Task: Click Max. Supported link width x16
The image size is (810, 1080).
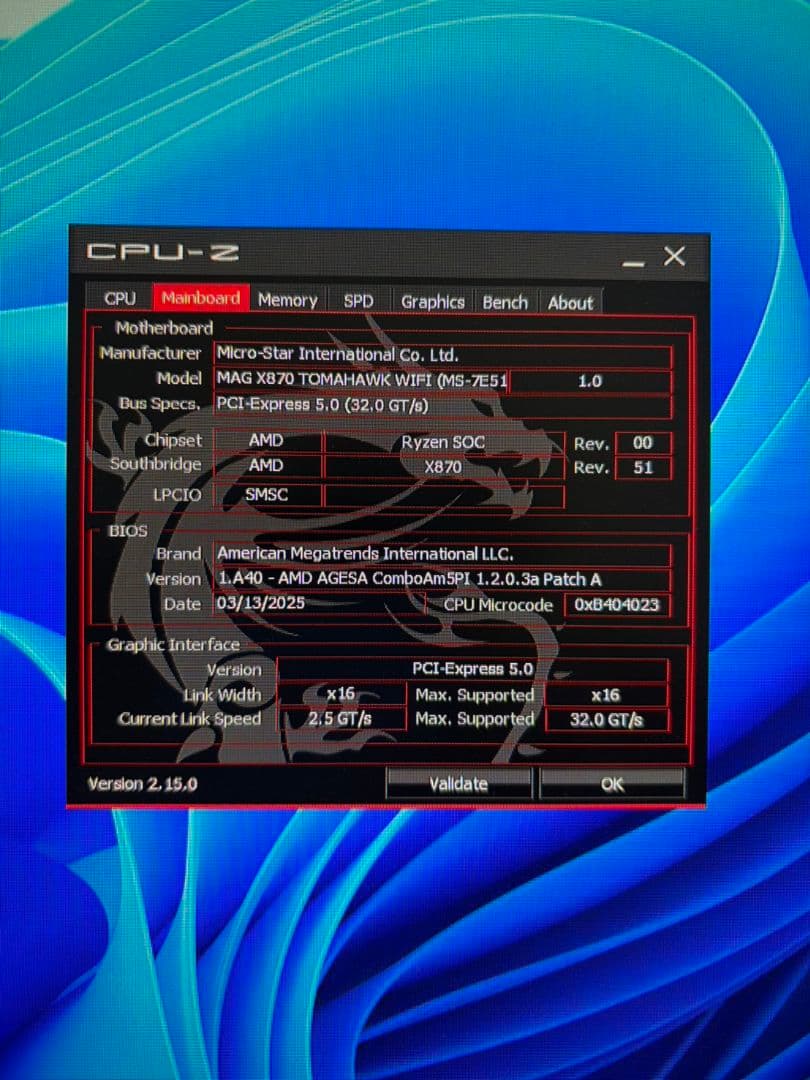Action: (606, 695)
